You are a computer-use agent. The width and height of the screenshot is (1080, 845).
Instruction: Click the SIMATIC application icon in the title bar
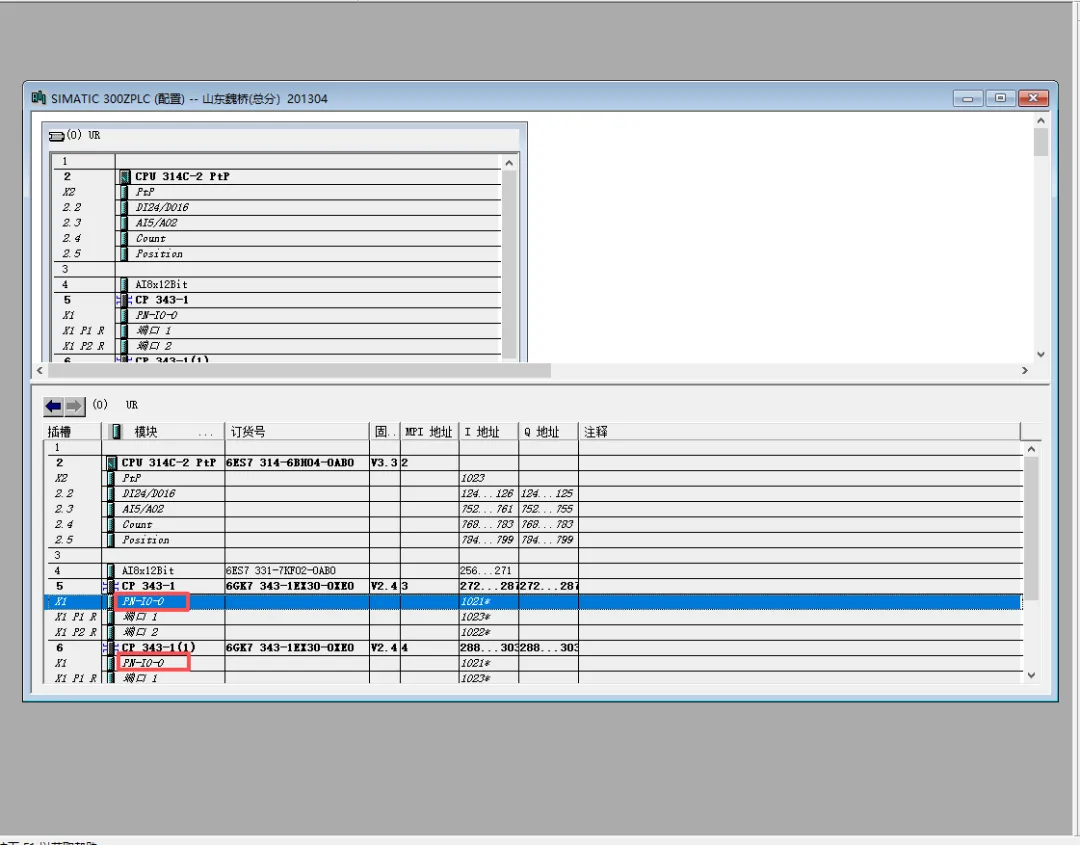[39, 98]
